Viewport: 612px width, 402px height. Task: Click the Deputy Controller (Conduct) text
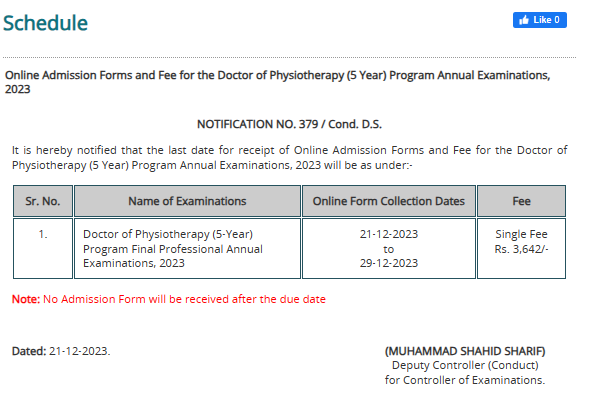pyautogui.click(x=465, y=365)
